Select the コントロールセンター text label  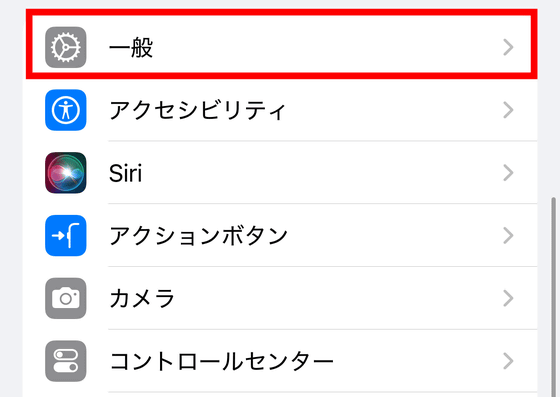click(221, 361)
